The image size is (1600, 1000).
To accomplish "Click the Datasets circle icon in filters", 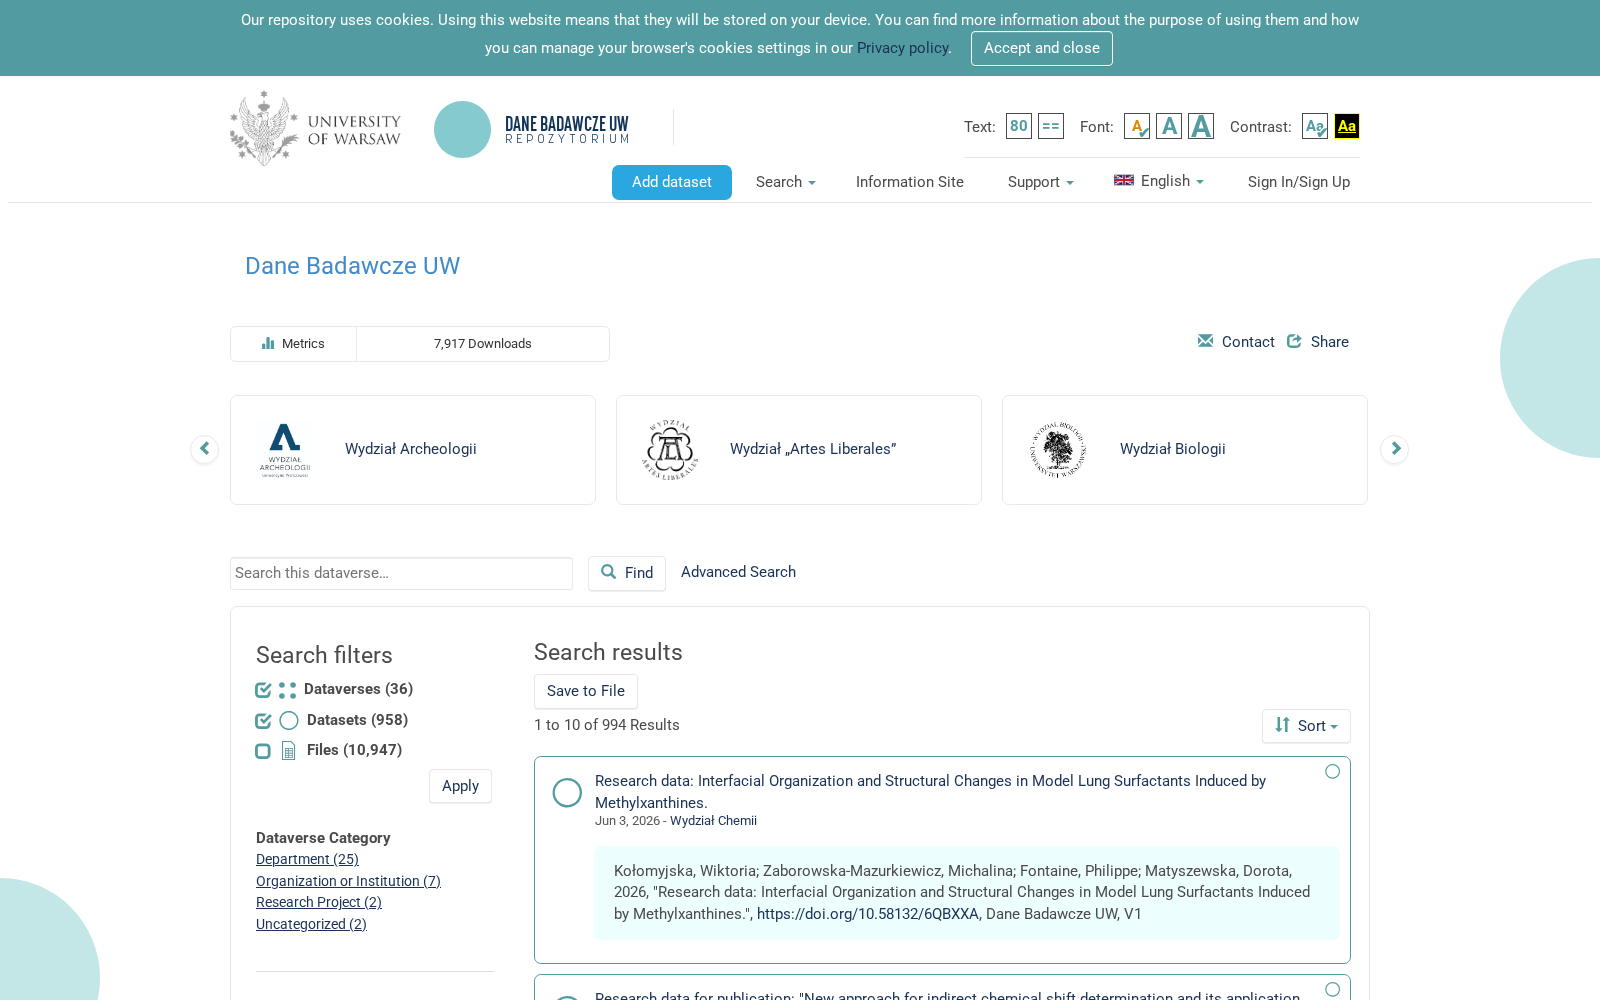I will coord(289,721).
